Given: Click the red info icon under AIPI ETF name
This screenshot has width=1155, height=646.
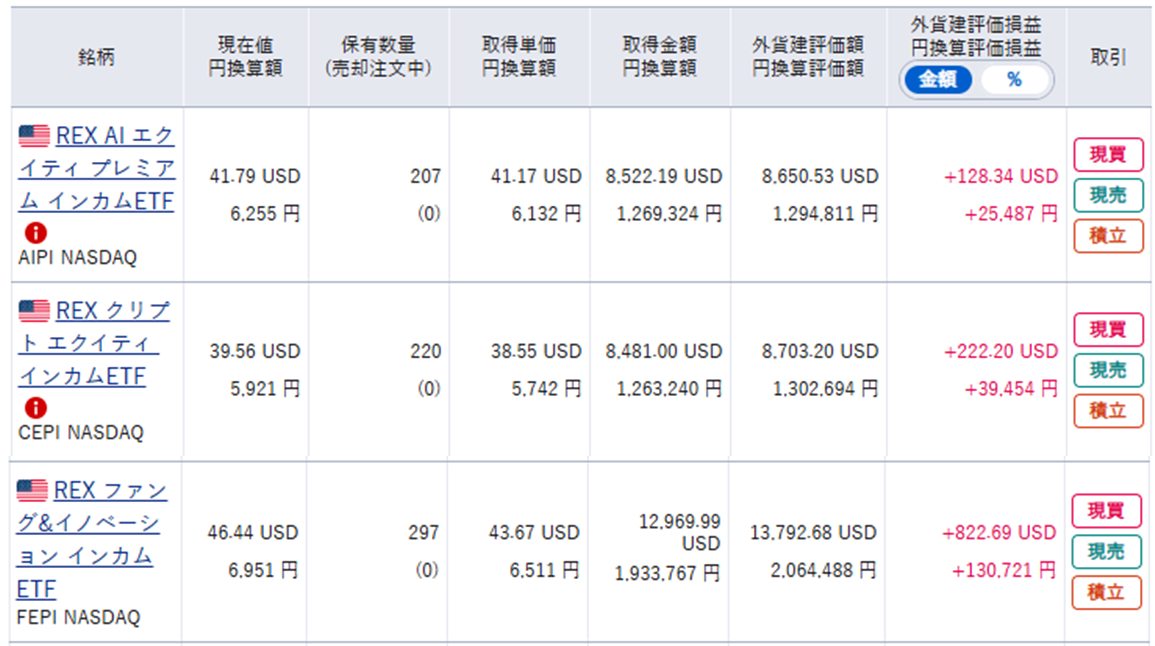Looking at the screenshot, I should pos(35,233).
